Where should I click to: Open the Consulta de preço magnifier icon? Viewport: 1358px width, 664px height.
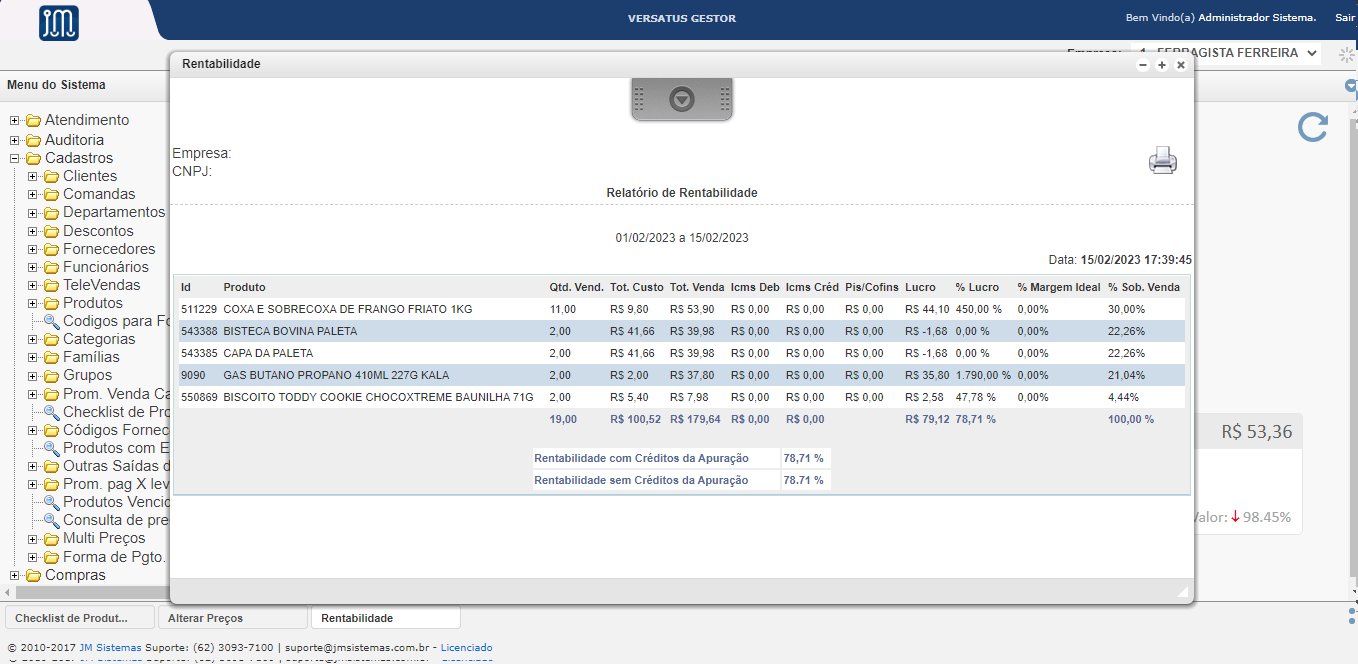(51, 520)
